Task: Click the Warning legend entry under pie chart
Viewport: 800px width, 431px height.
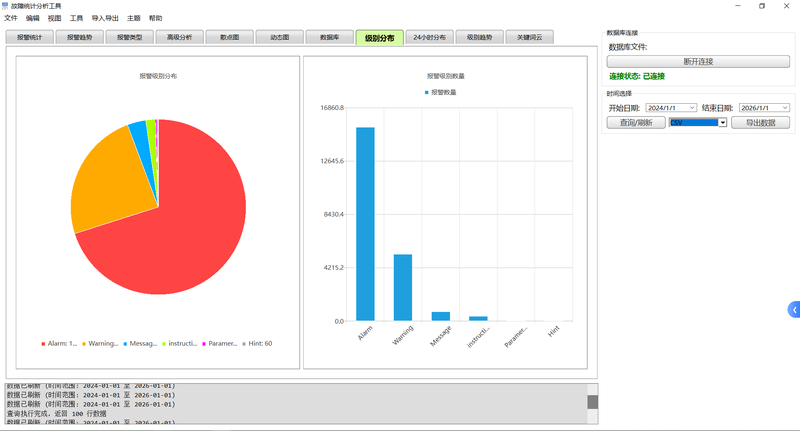Action: pos(100,343)
